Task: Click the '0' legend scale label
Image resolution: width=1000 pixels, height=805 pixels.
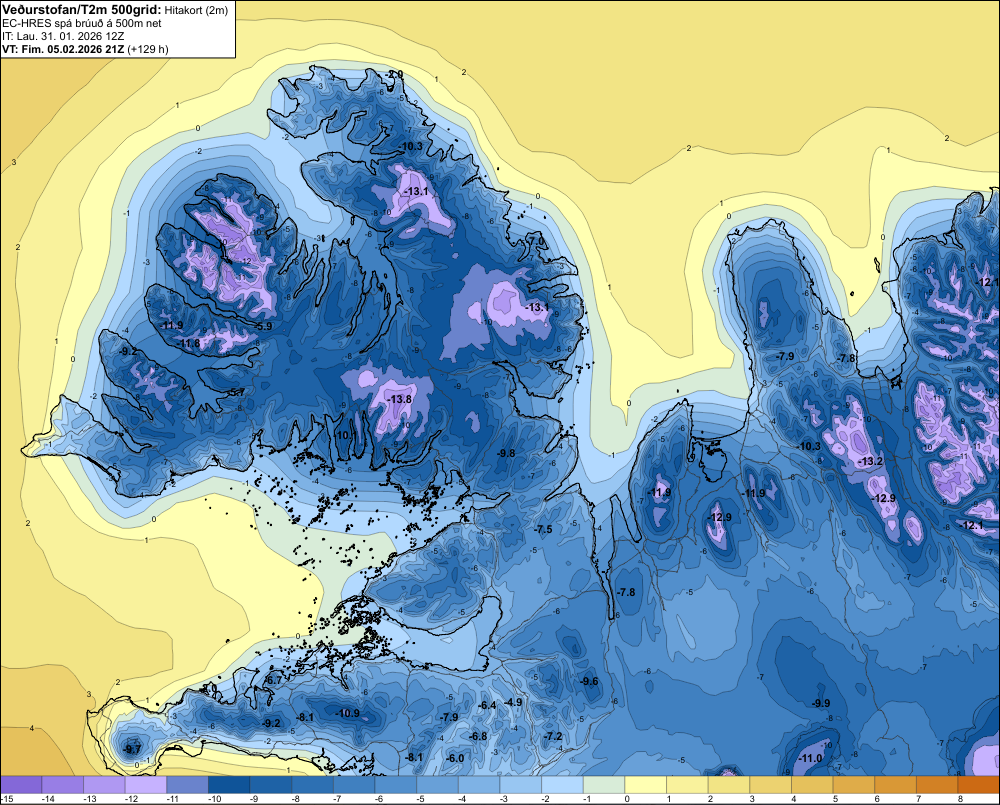Action: coord(627,799)
